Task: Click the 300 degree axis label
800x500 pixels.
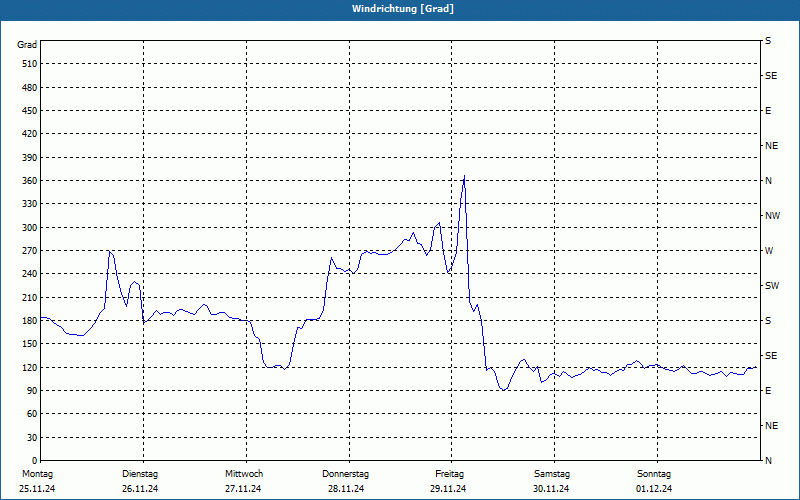Action: pos(30,227)
